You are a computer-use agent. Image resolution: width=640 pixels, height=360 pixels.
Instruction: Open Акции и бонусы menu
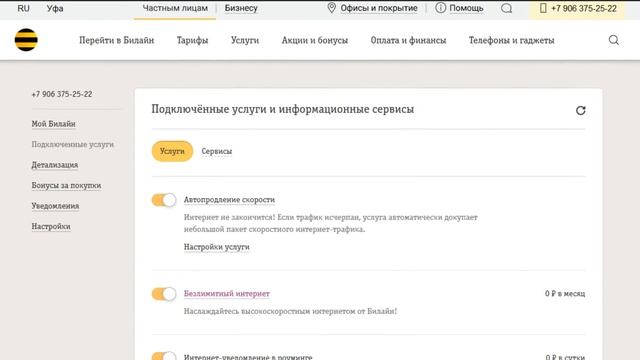315,40
